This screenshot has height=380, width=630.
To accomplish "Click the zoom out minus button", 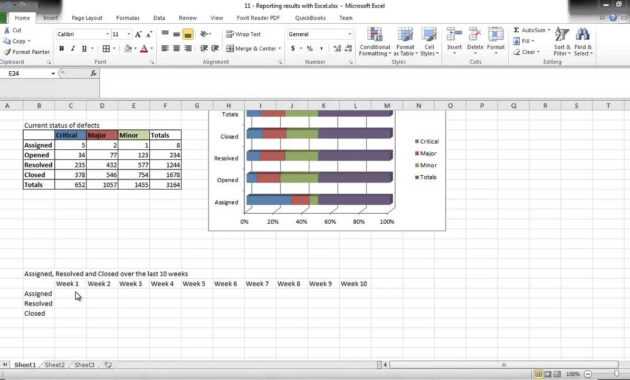I will [588, 374].
